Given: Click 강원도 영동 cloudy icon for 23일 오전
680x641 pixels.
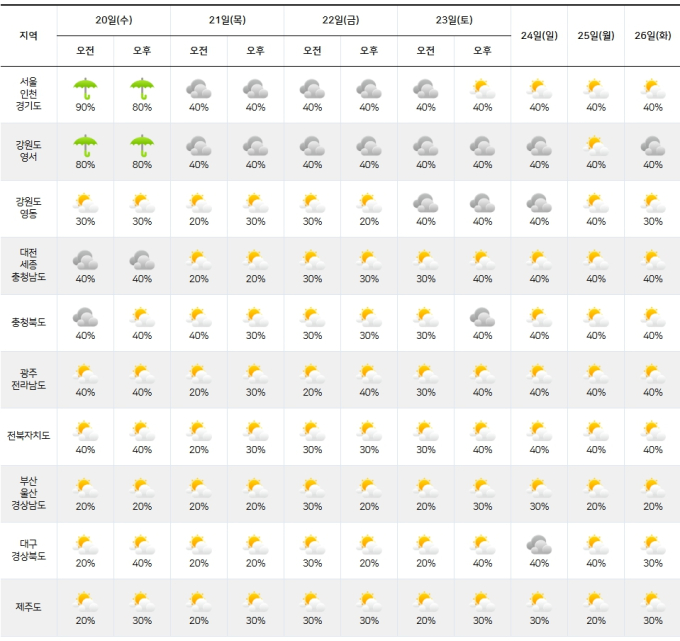Looking at the screenshot, I should coord(426,203).
